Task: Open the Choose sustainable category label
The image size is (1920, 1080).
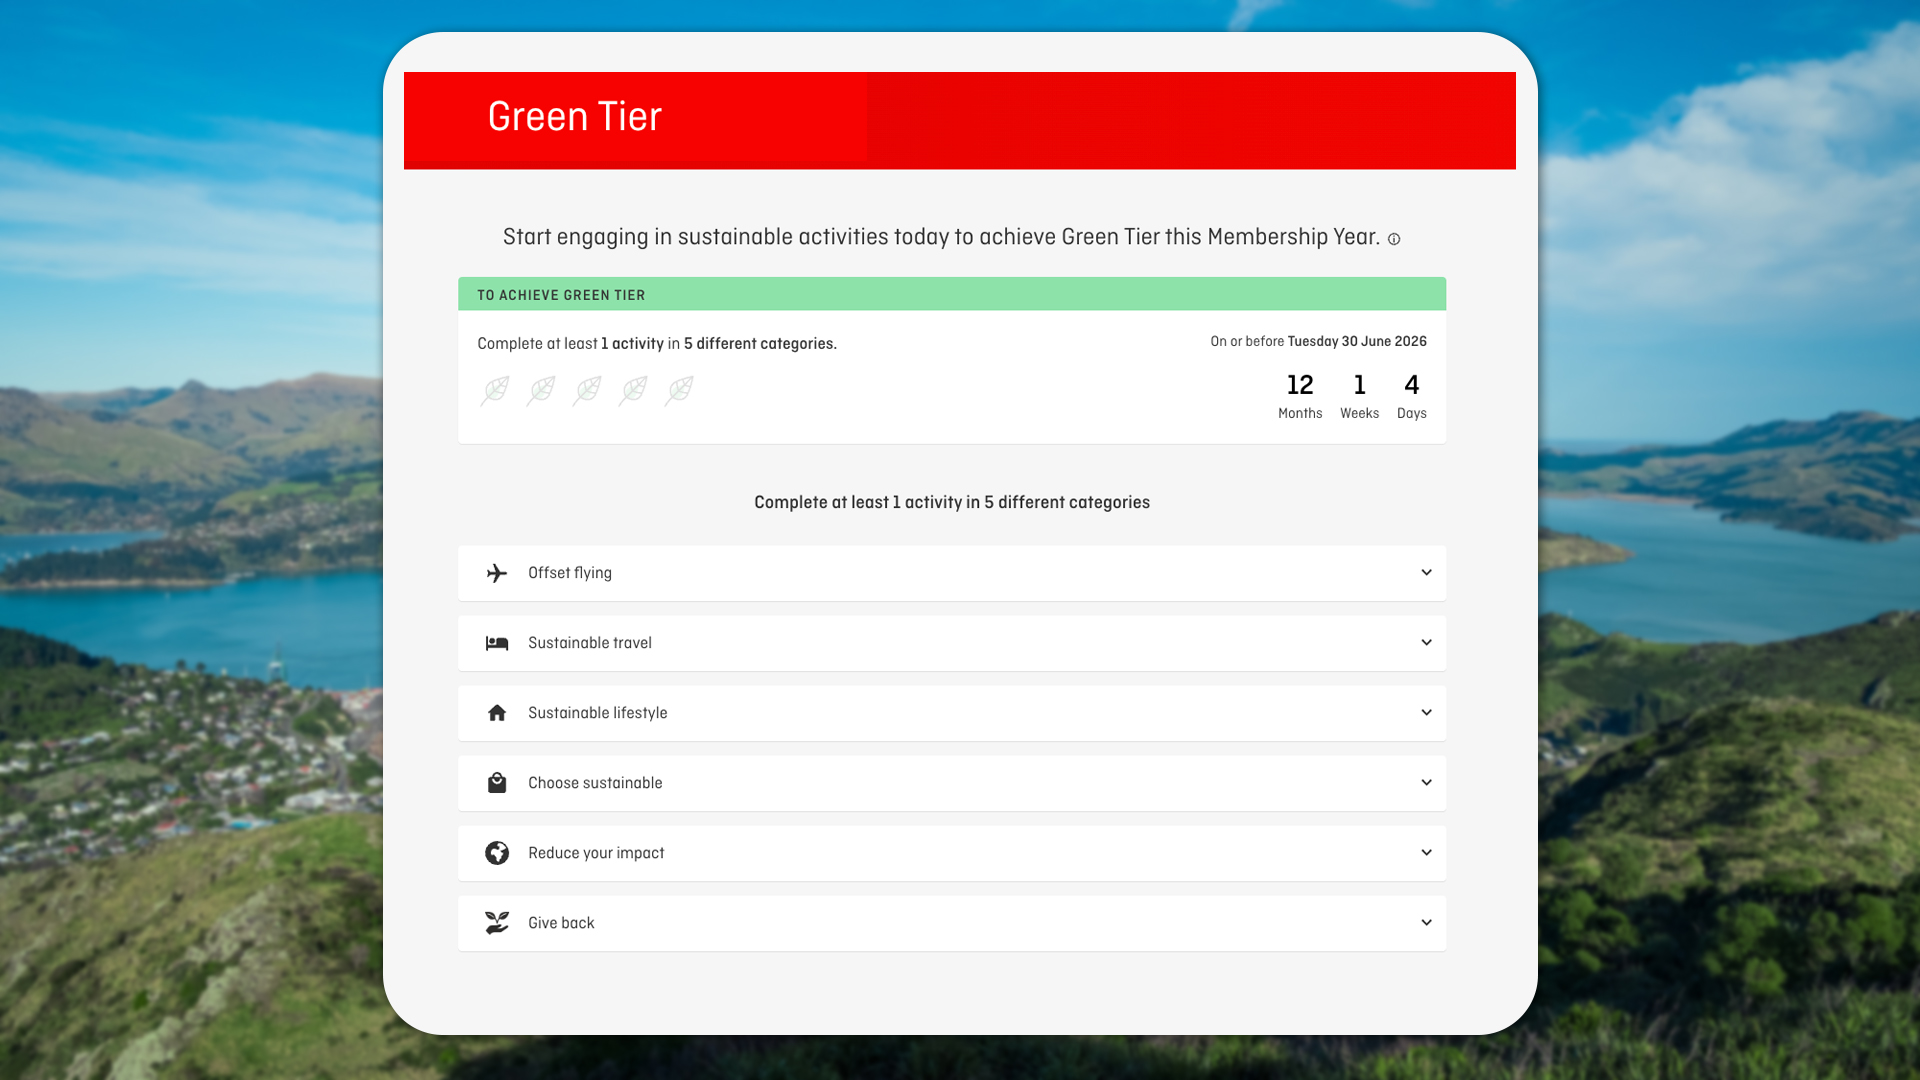Action: point(595,783)
